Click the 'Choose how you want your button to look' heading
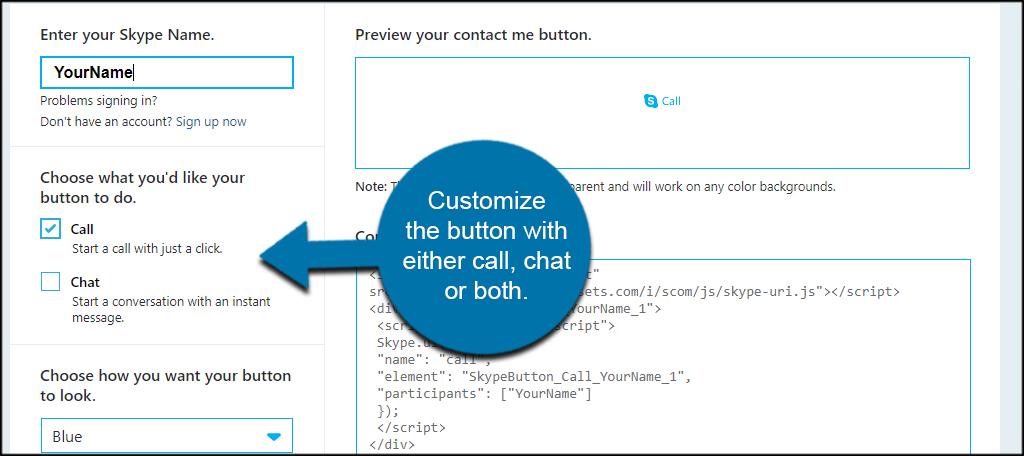The image size is (1024, 456). pyautogui.click(x=166, y=385)
